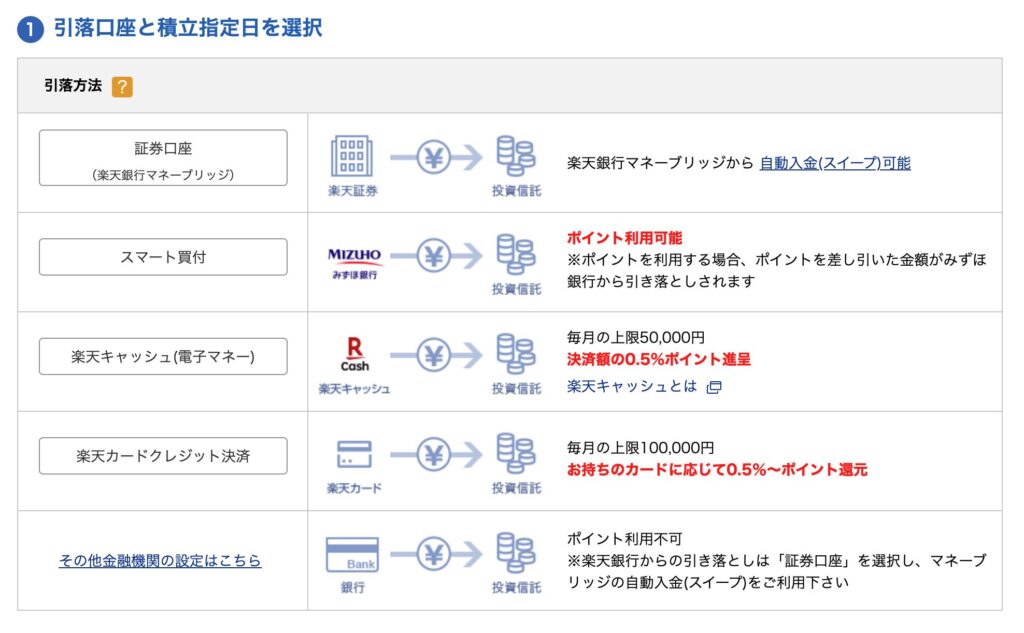This screenshot has width=1024, height=633.
Task: Pick the 楽天カードクレジット決済 button
Action: pos(163,456)
